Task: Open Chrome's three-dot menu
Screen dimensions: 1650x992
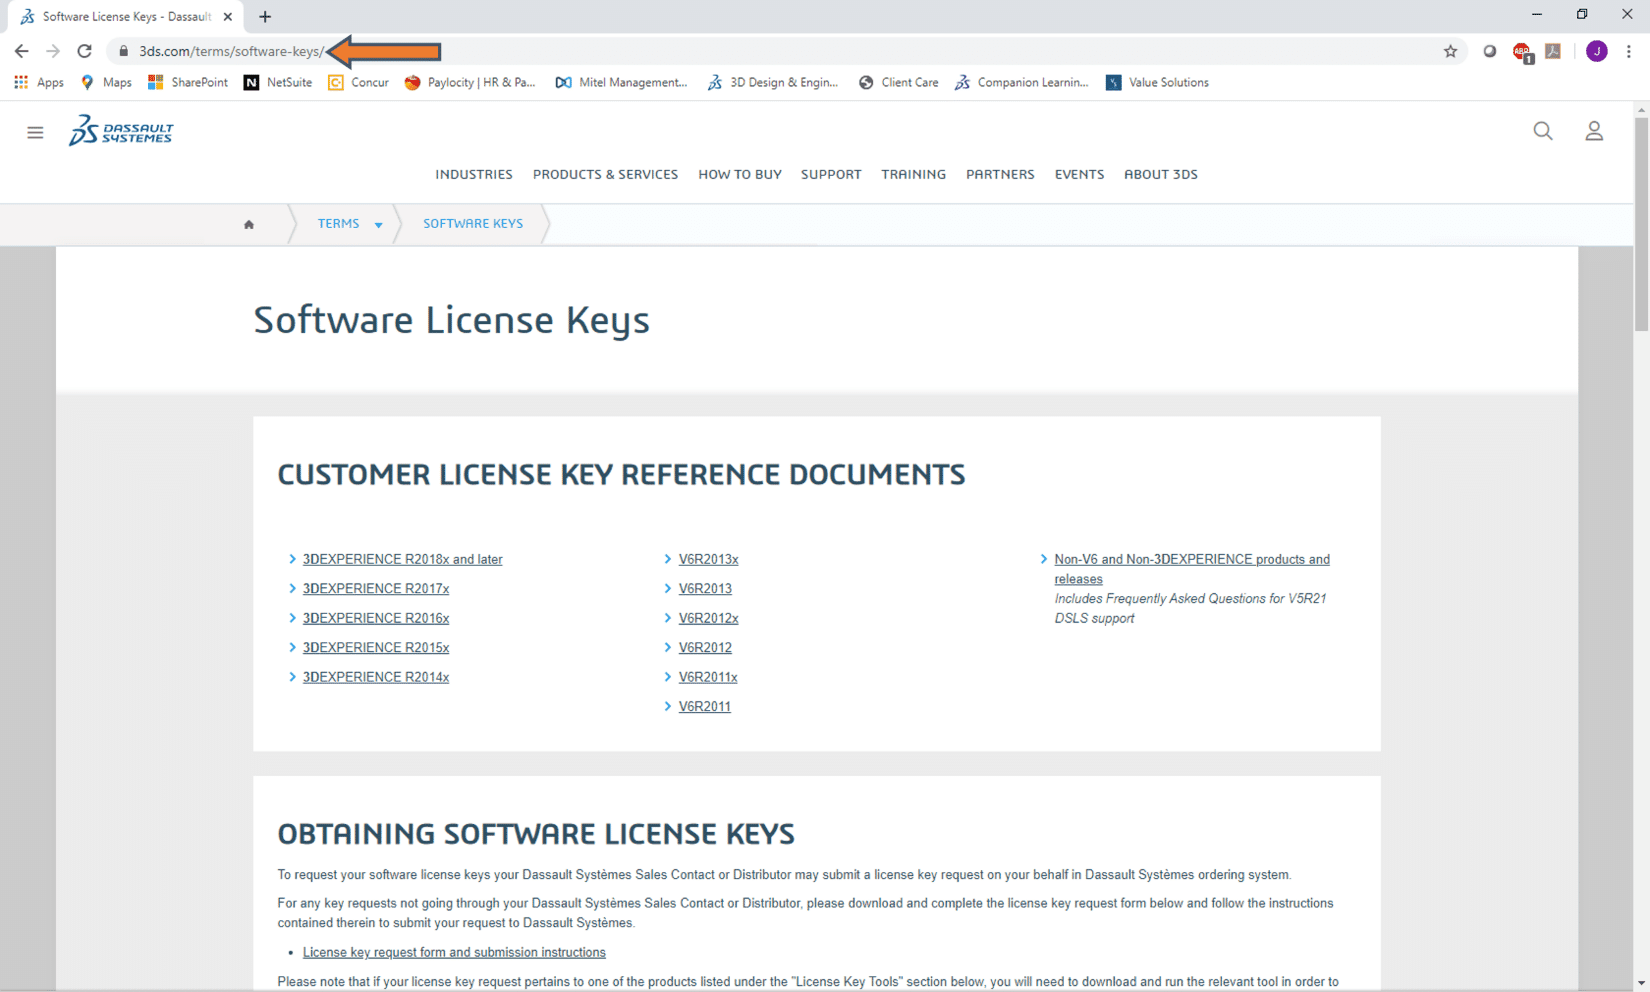Action: [1628, 51]
